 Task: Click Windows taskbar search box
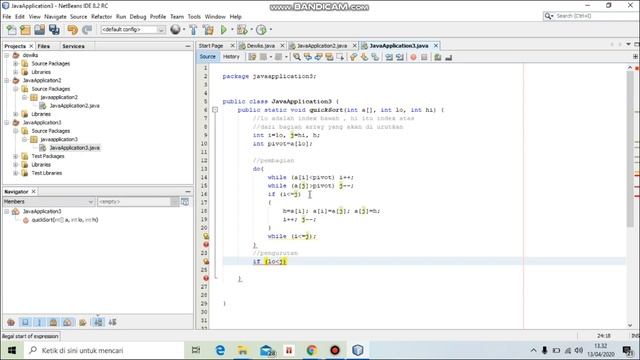[104, 350]
